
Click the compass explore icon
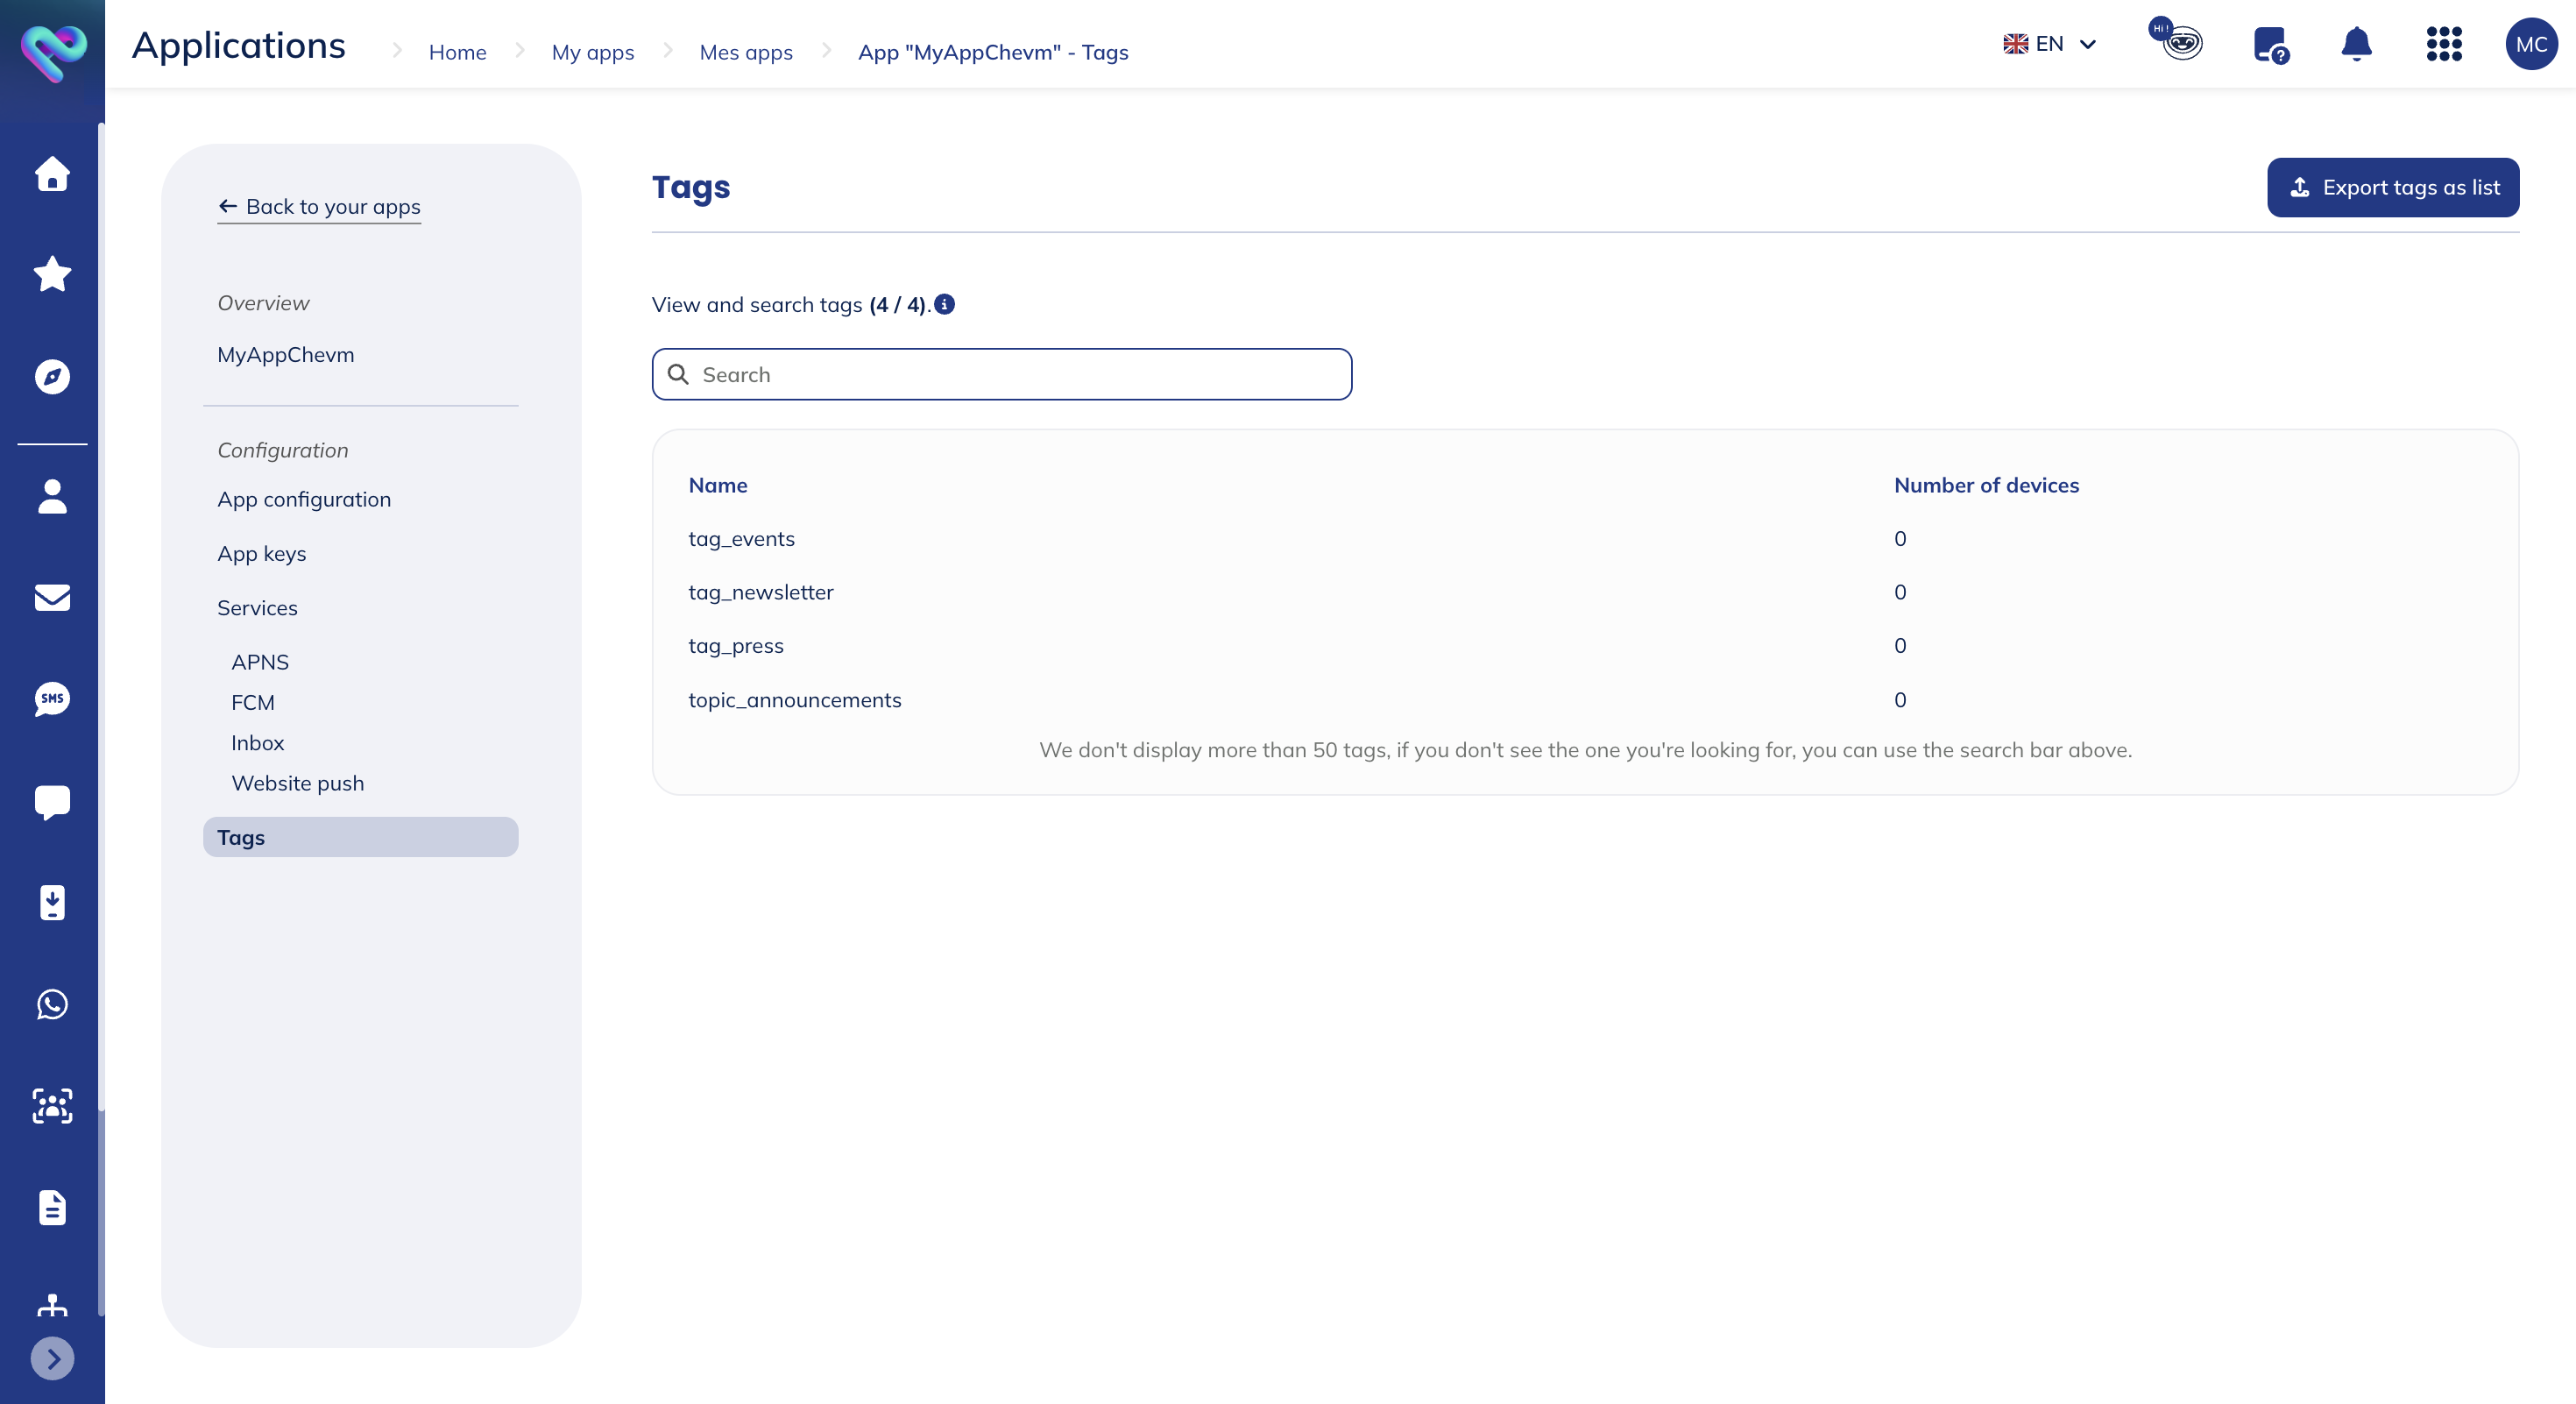(x=52, y=376)
